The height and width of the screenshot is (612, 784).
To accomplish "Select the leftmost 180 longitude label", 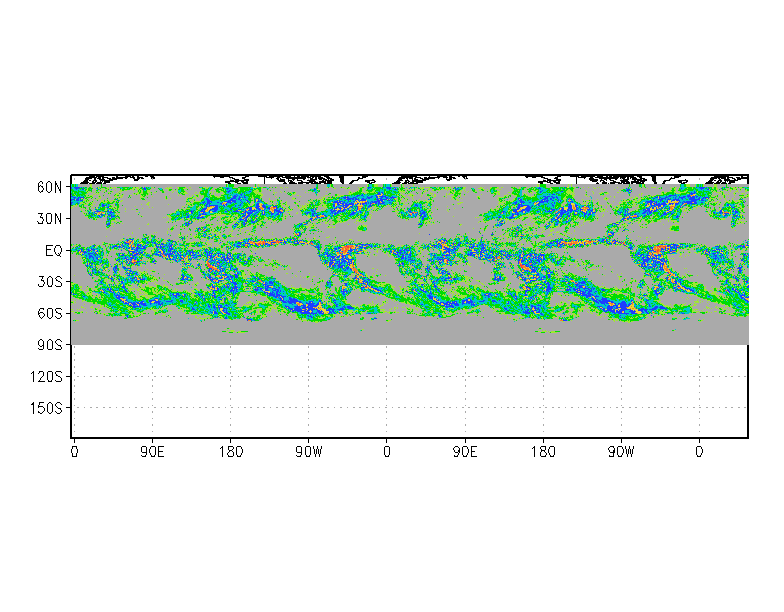I will 230,452.
